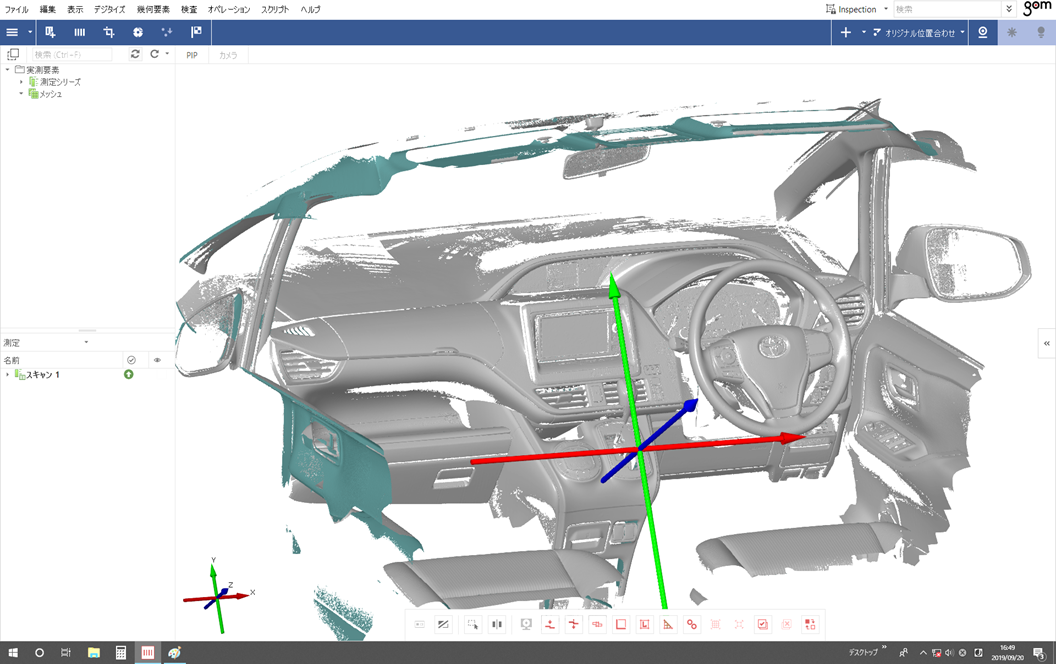
Task: Click the two linked circles icon
Action: (691, 624)
